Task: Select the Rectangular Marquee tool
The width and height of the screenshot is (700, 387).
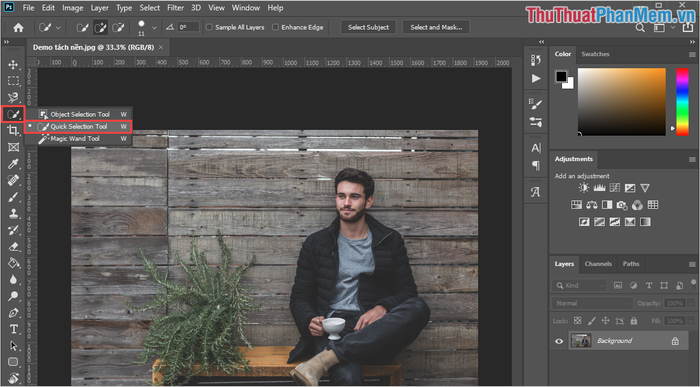Action: [x=13, y=81]
